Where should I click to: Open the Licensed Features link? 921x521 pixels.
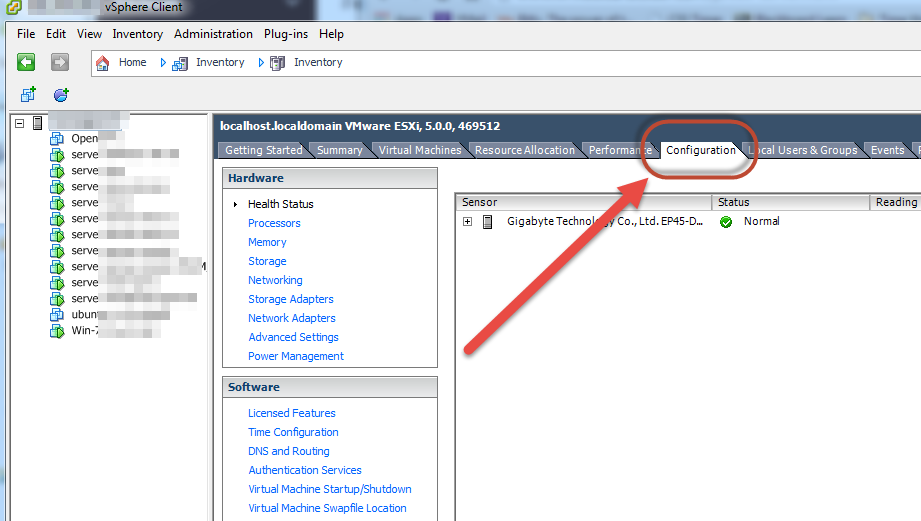pos(292,413)
